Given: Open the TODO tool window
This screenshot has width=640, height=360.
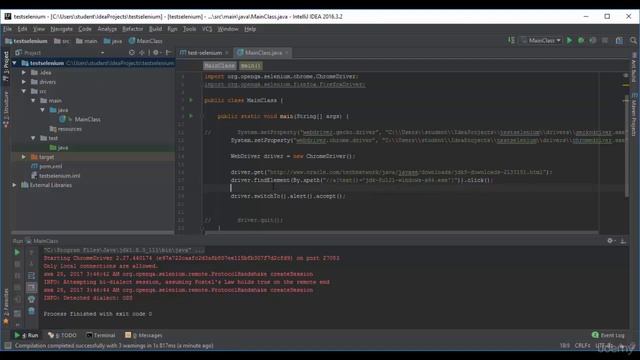Looking at the screenshot, I should click(x=62, y=335).
